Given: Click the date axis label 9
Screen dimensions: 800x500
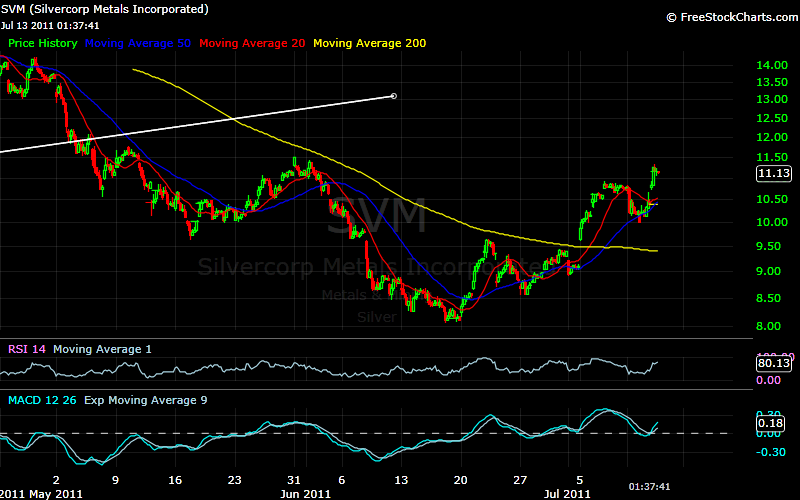Looking at the screenshot, I should (115, 480).
